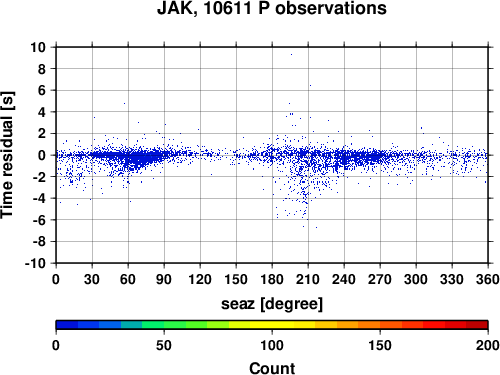
Task: Click y-axis tick label '8'
Action: point(41,69)
